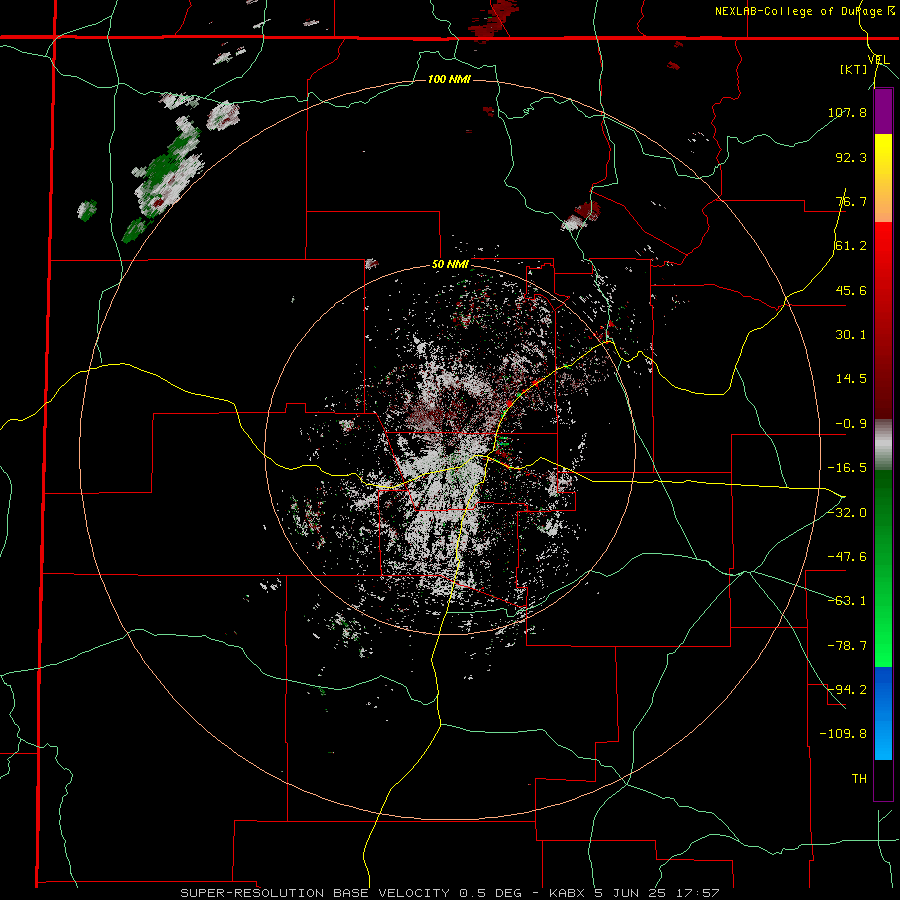900x900 pixels.
Task: Click the -32.0 velocity scale value
Action: tap(847, 513)
